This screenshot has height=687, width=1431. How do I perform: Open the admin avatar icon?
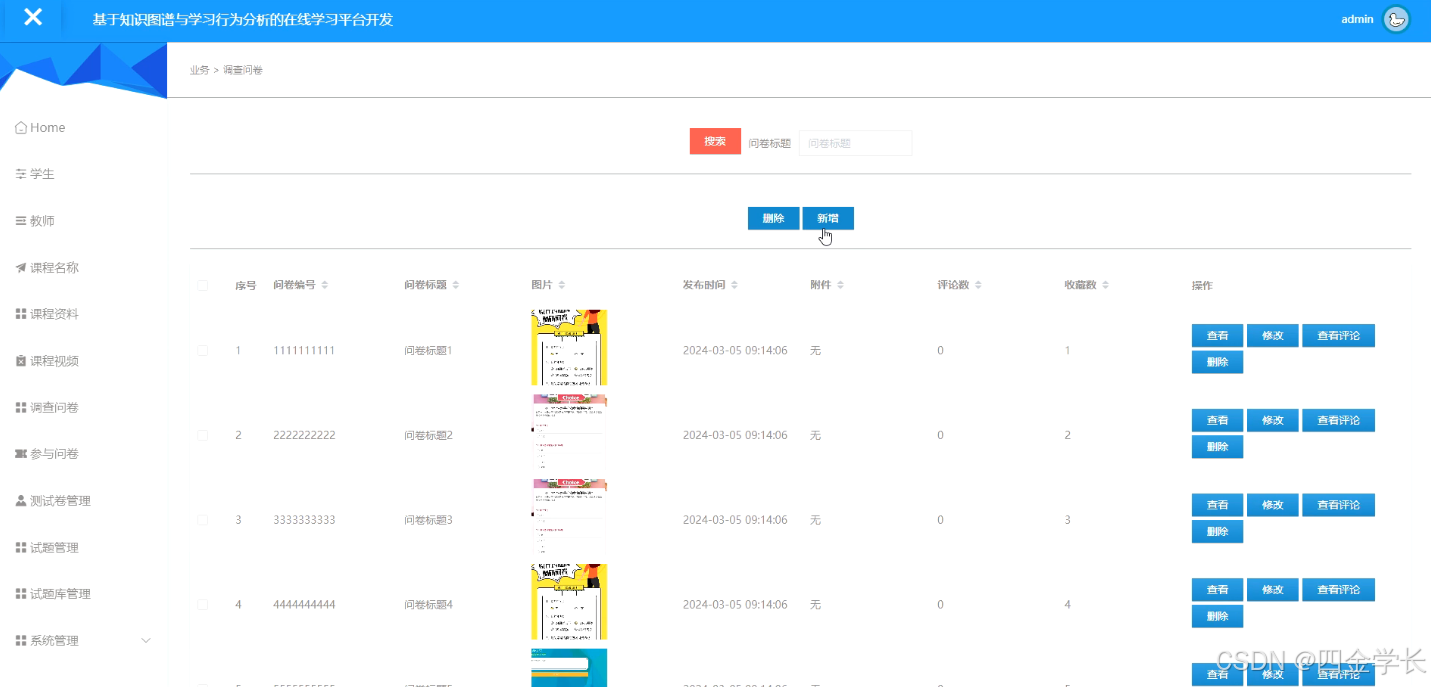(1396, 19)
